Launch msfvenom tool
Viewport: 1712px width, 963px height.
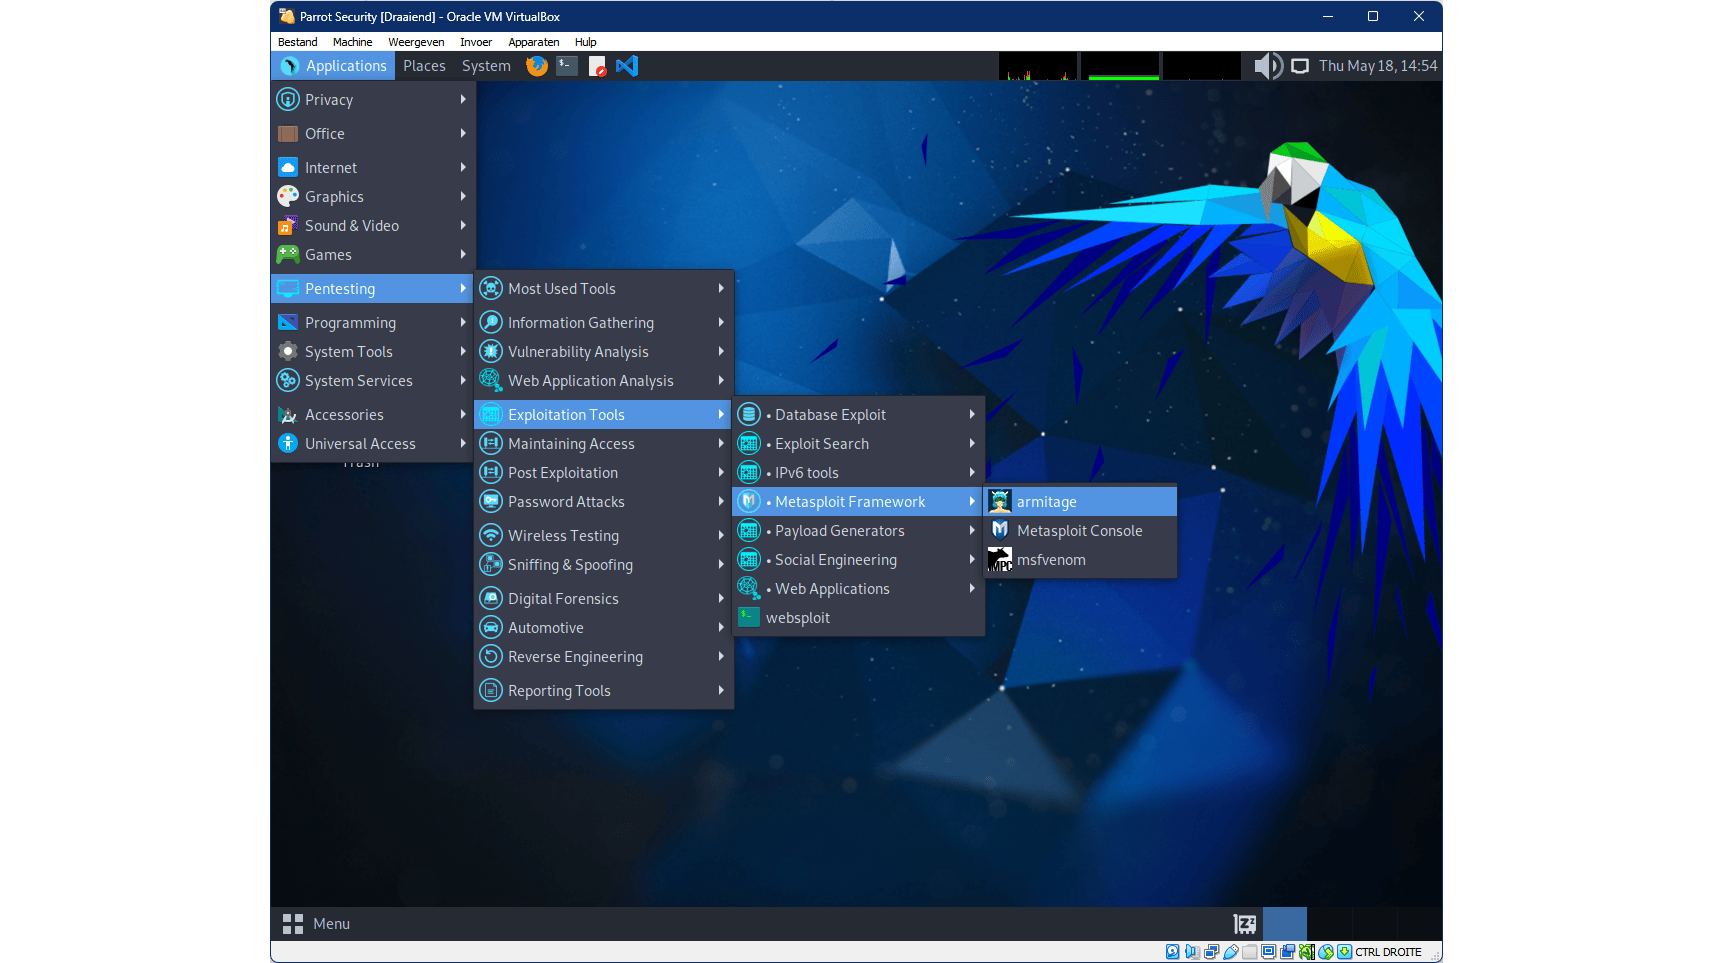pos(1080,560)
